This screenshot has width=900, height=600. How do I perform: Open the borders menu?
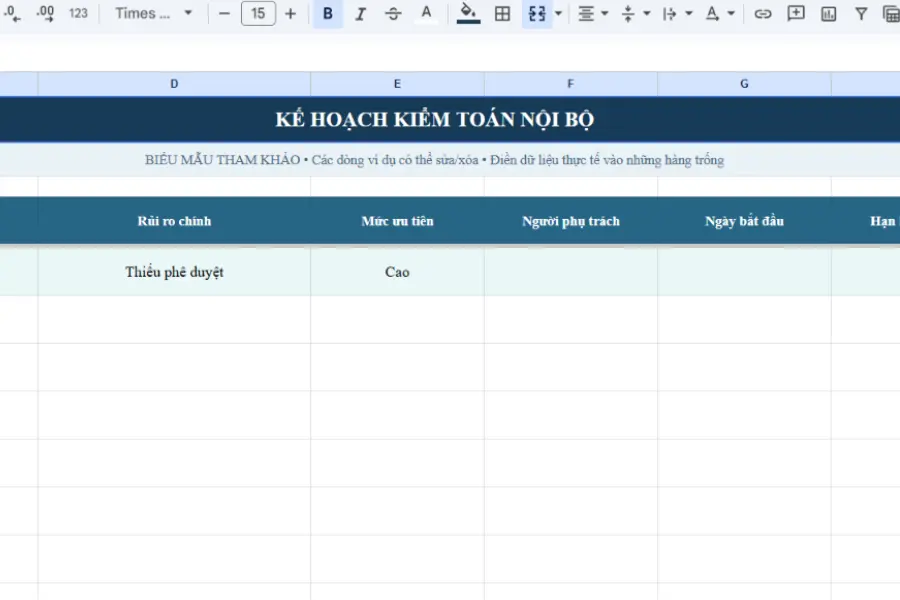tap(502, 13)
